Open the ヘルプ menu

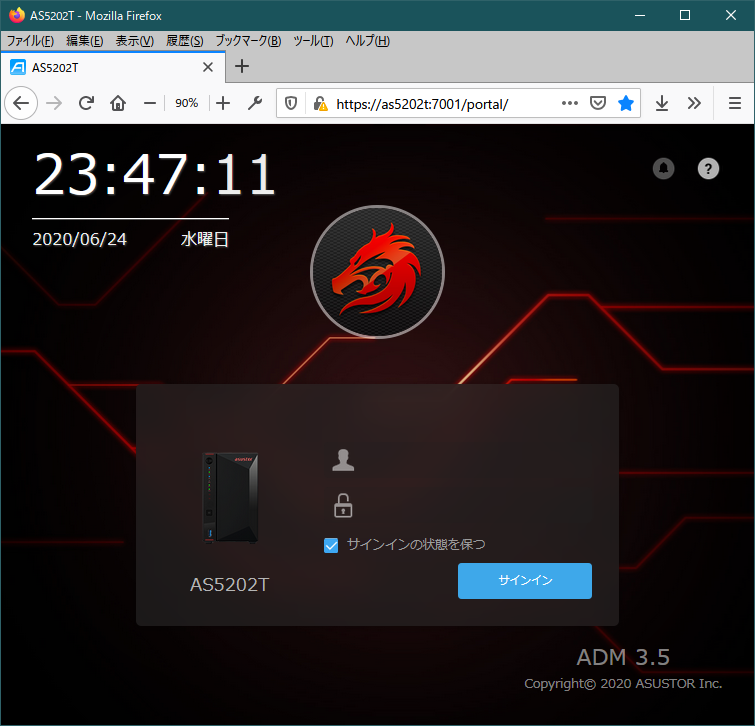(367, 41)
